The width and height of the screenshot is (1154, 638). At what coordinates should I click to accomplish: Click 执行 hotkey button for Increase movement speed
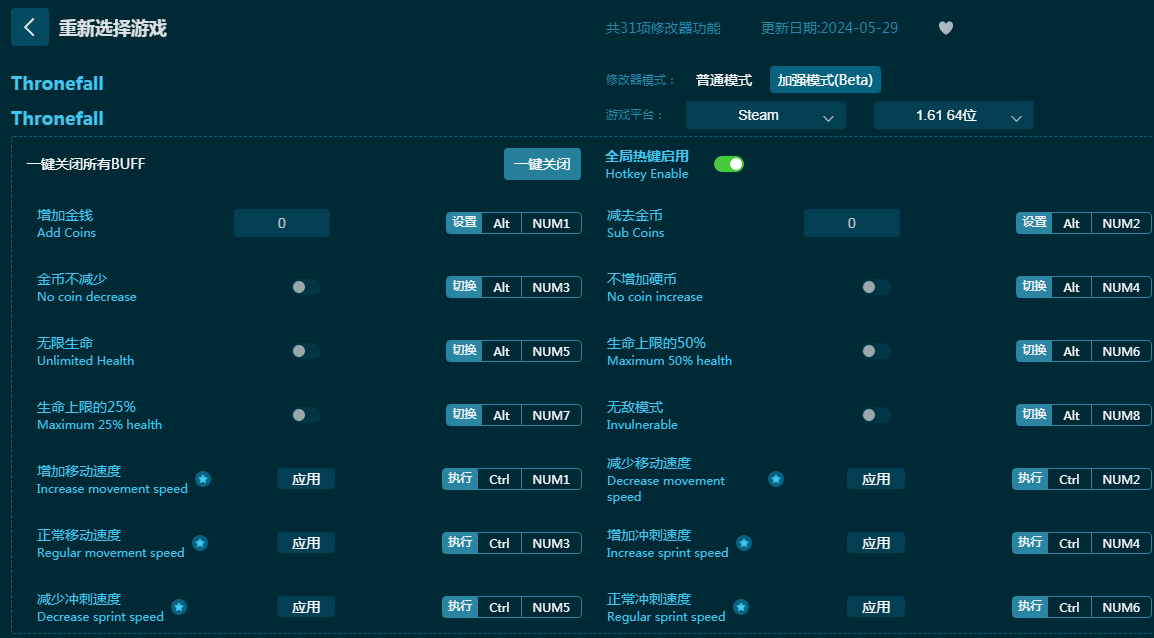point(460,479)
